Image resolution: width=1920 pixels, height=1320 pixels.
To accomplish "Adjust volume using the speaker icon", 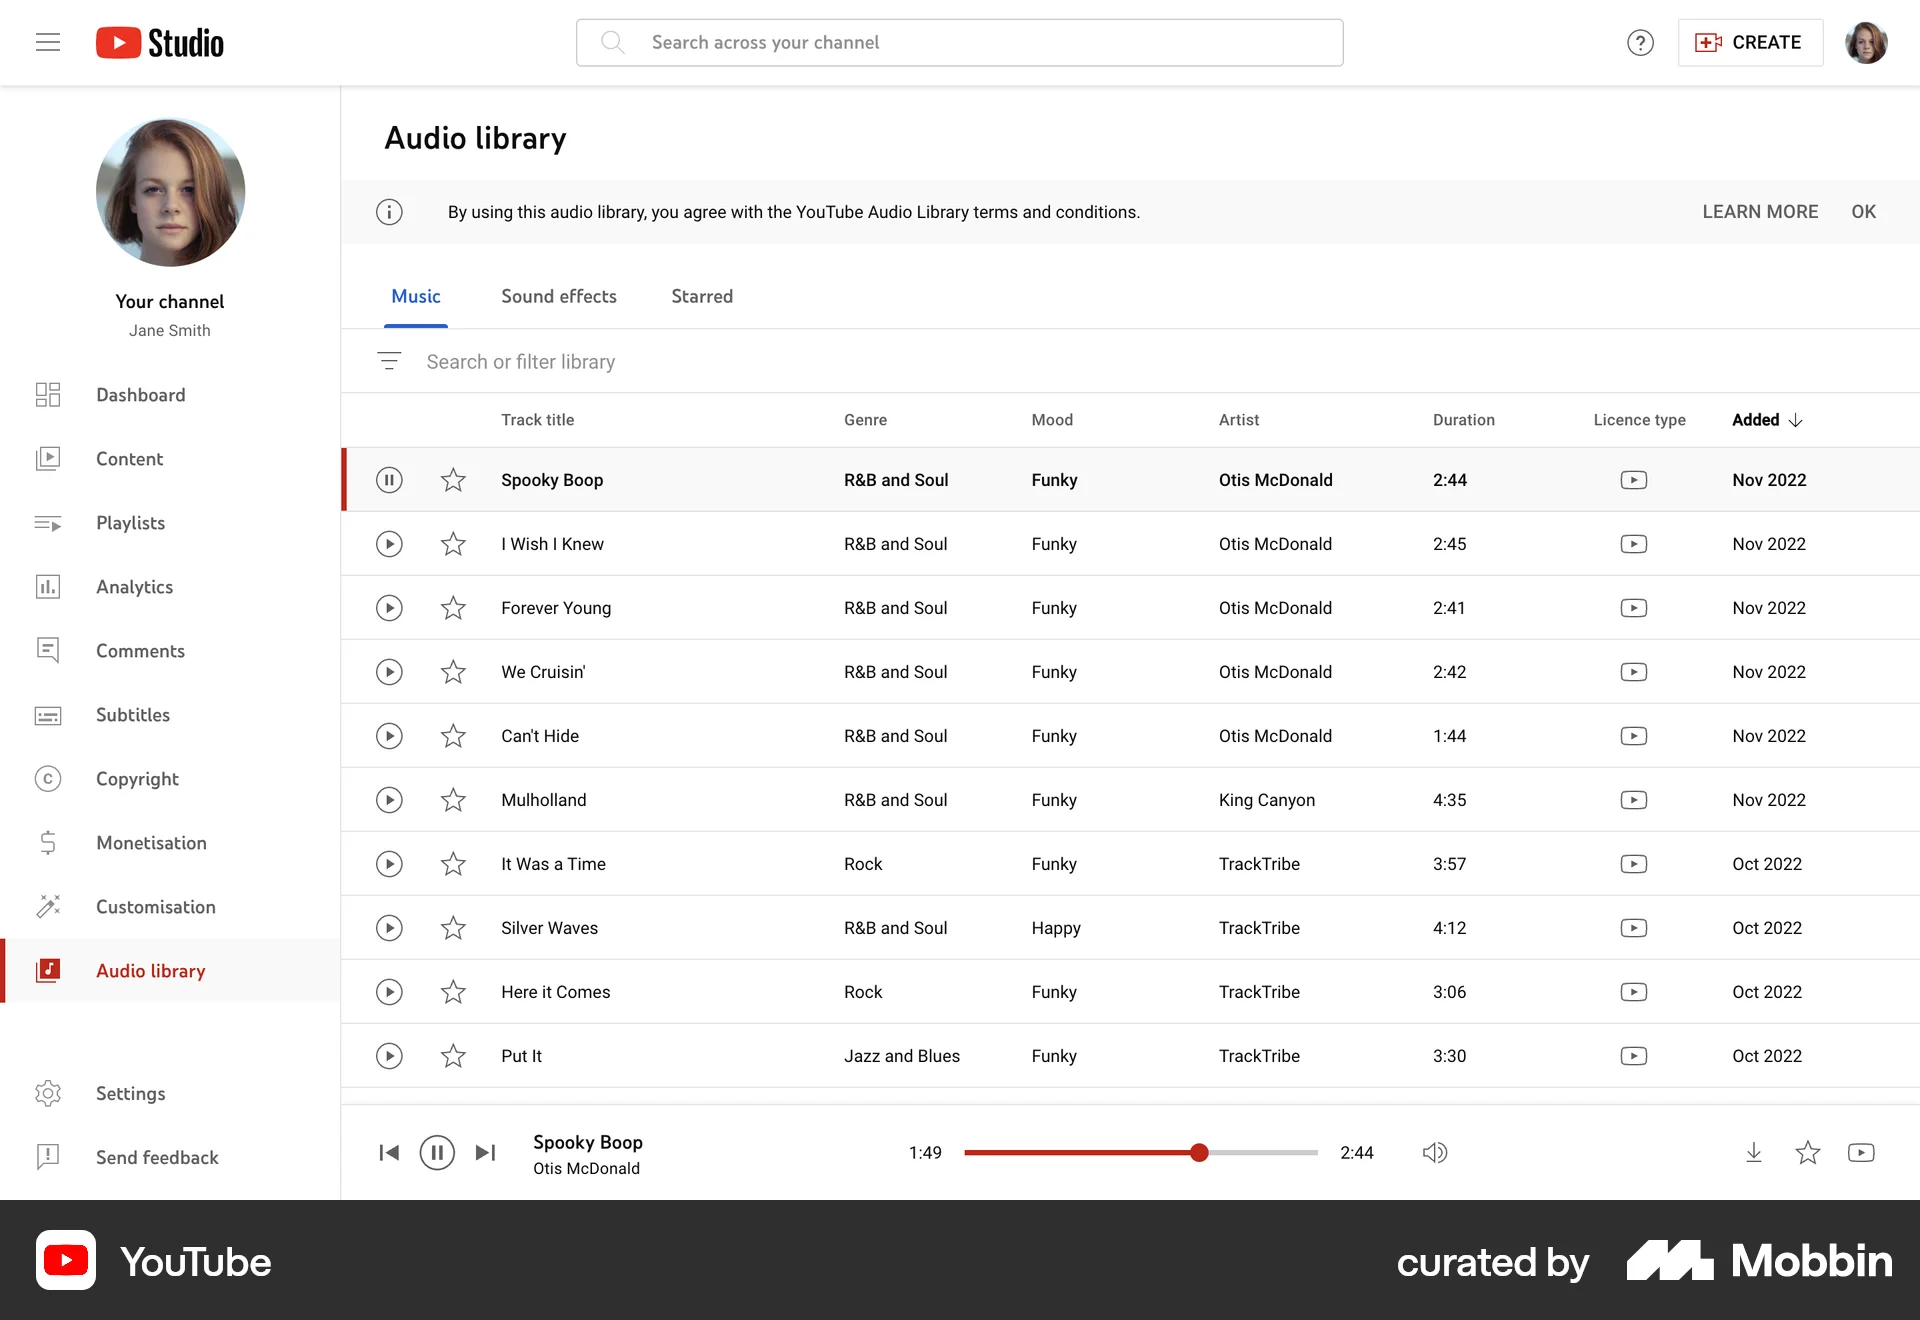I will 1434,1152.
